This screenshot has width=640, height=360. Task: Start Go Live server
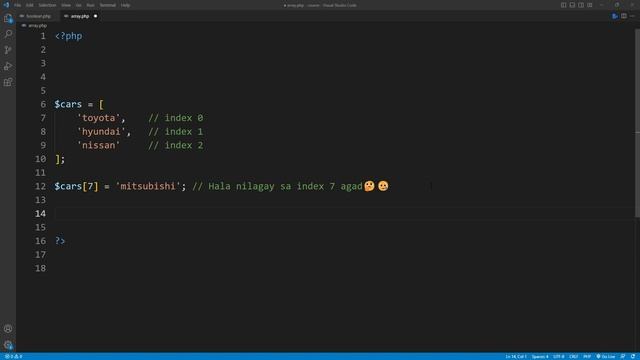point(606,356)
